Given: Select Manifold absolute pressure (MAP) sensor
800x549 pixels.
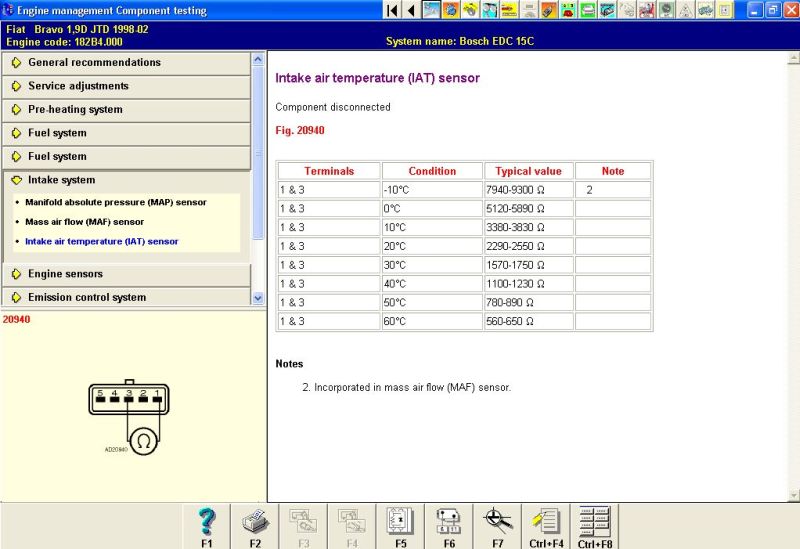Looking at the screenshot, I should tap(115, 202).
